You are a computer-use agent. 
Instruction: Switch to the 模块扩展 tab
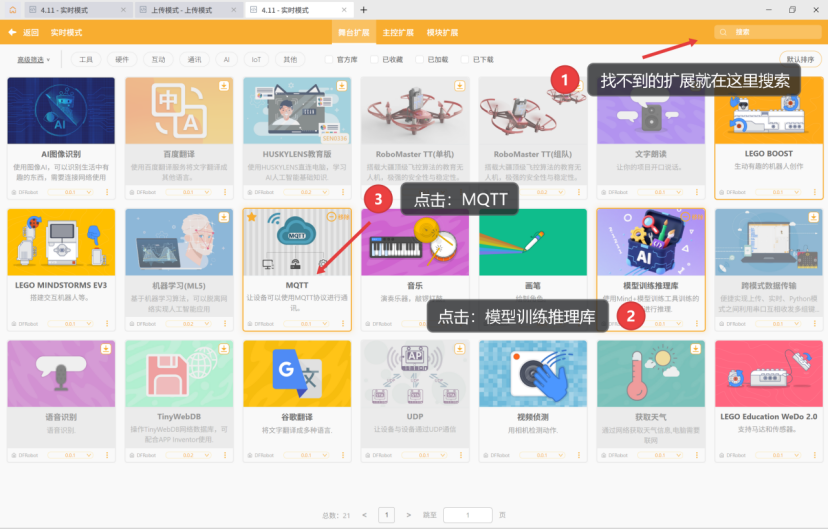442,32
